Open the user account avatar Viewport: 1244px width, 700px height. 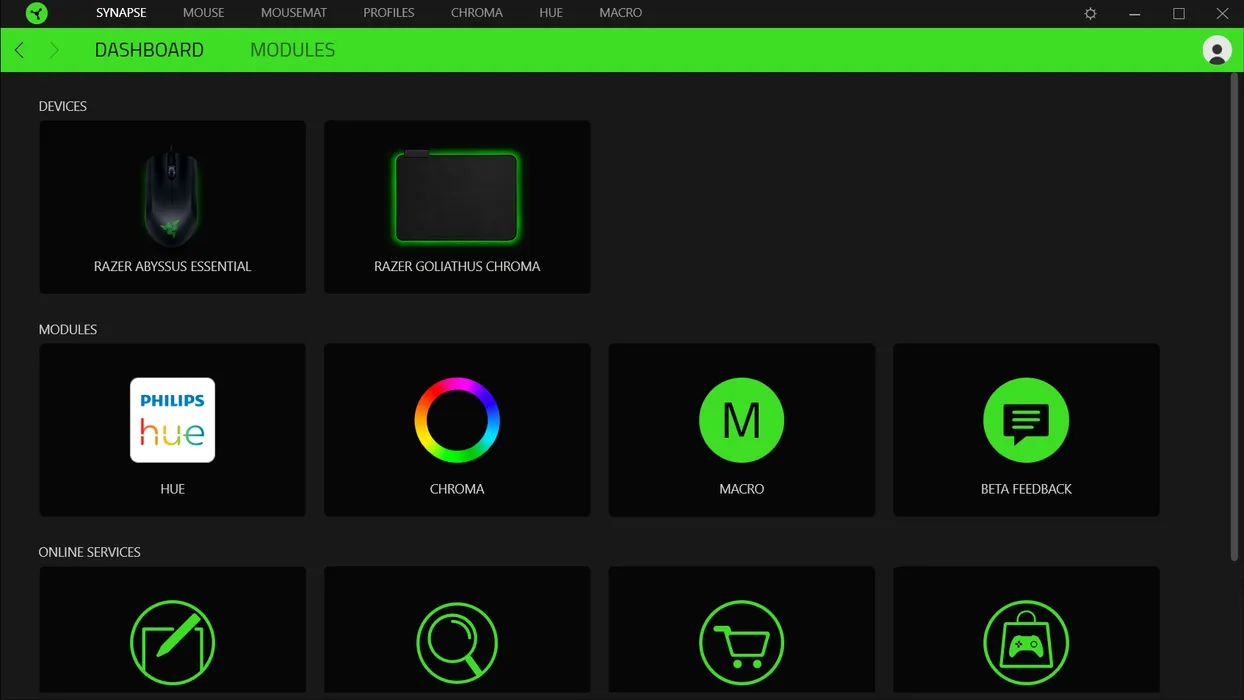(1217, 50)
